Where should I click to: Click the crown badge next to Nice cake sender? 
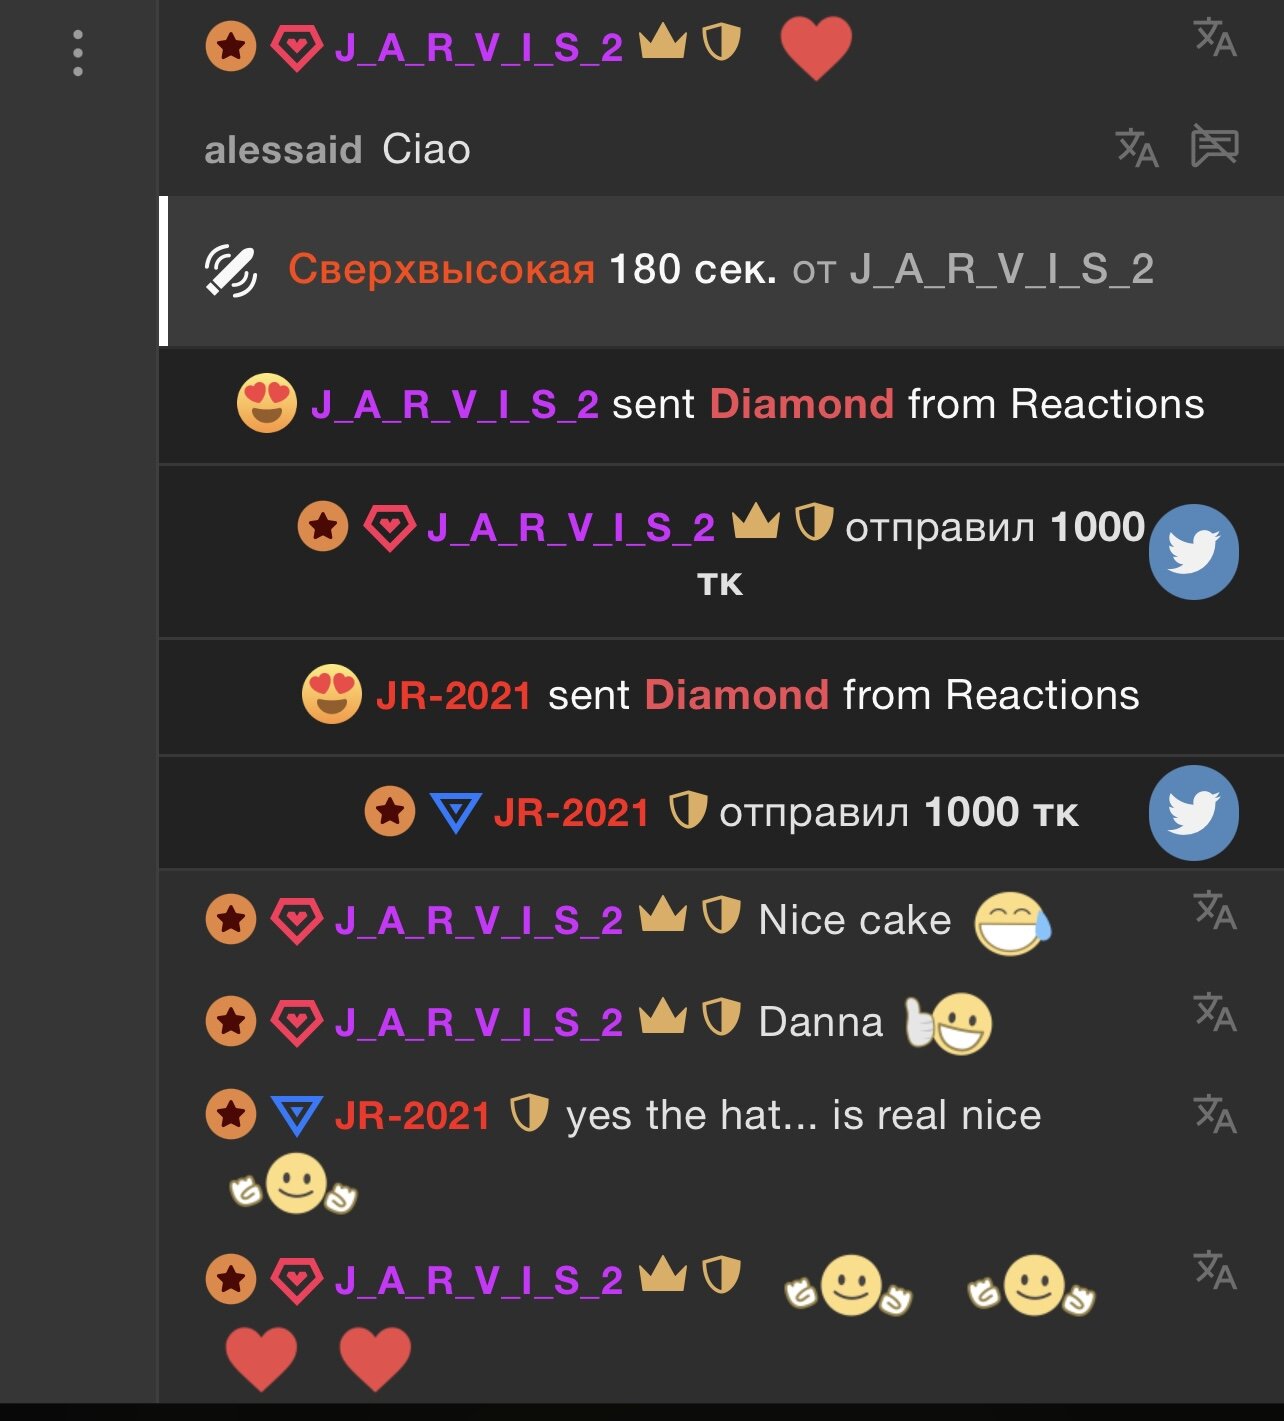click(x=663, y=914)
